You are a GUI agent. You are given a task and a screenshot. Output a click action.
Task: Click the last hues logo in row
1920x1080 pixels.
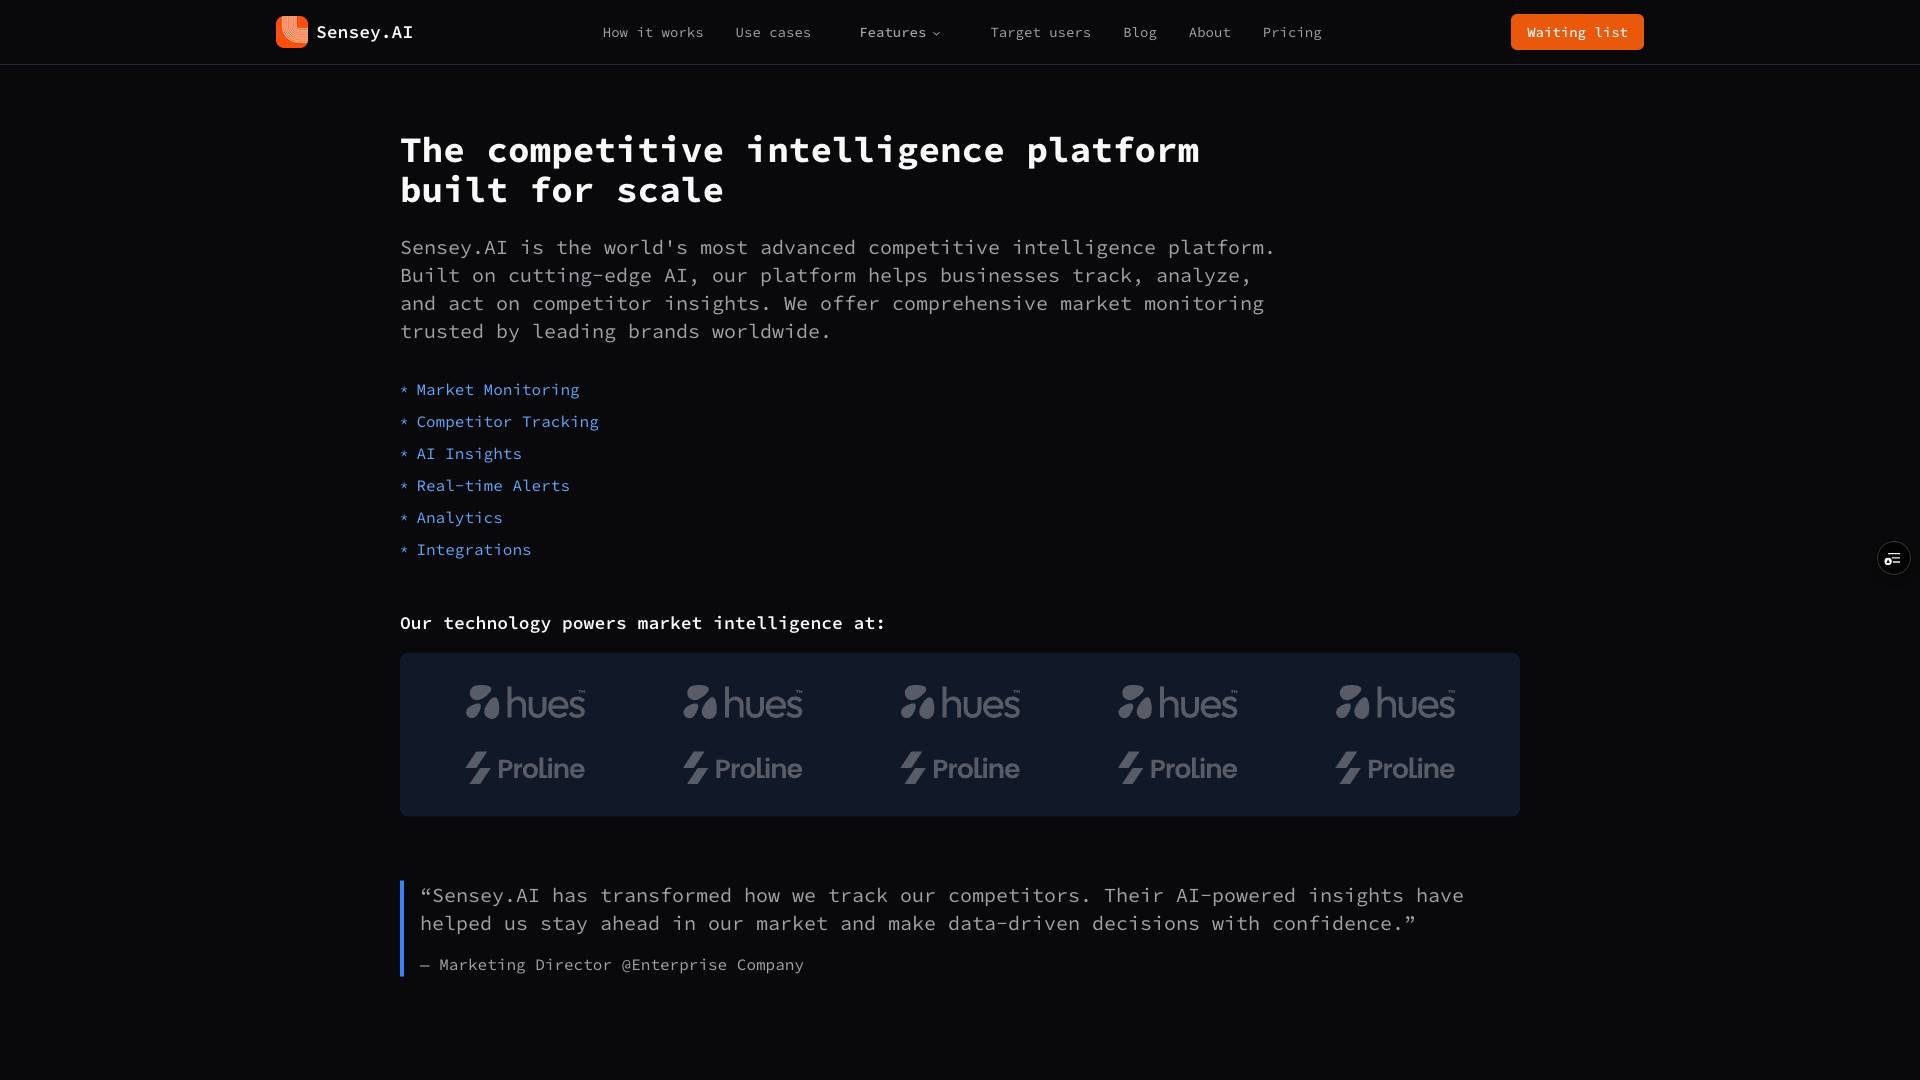(1395, 702)
